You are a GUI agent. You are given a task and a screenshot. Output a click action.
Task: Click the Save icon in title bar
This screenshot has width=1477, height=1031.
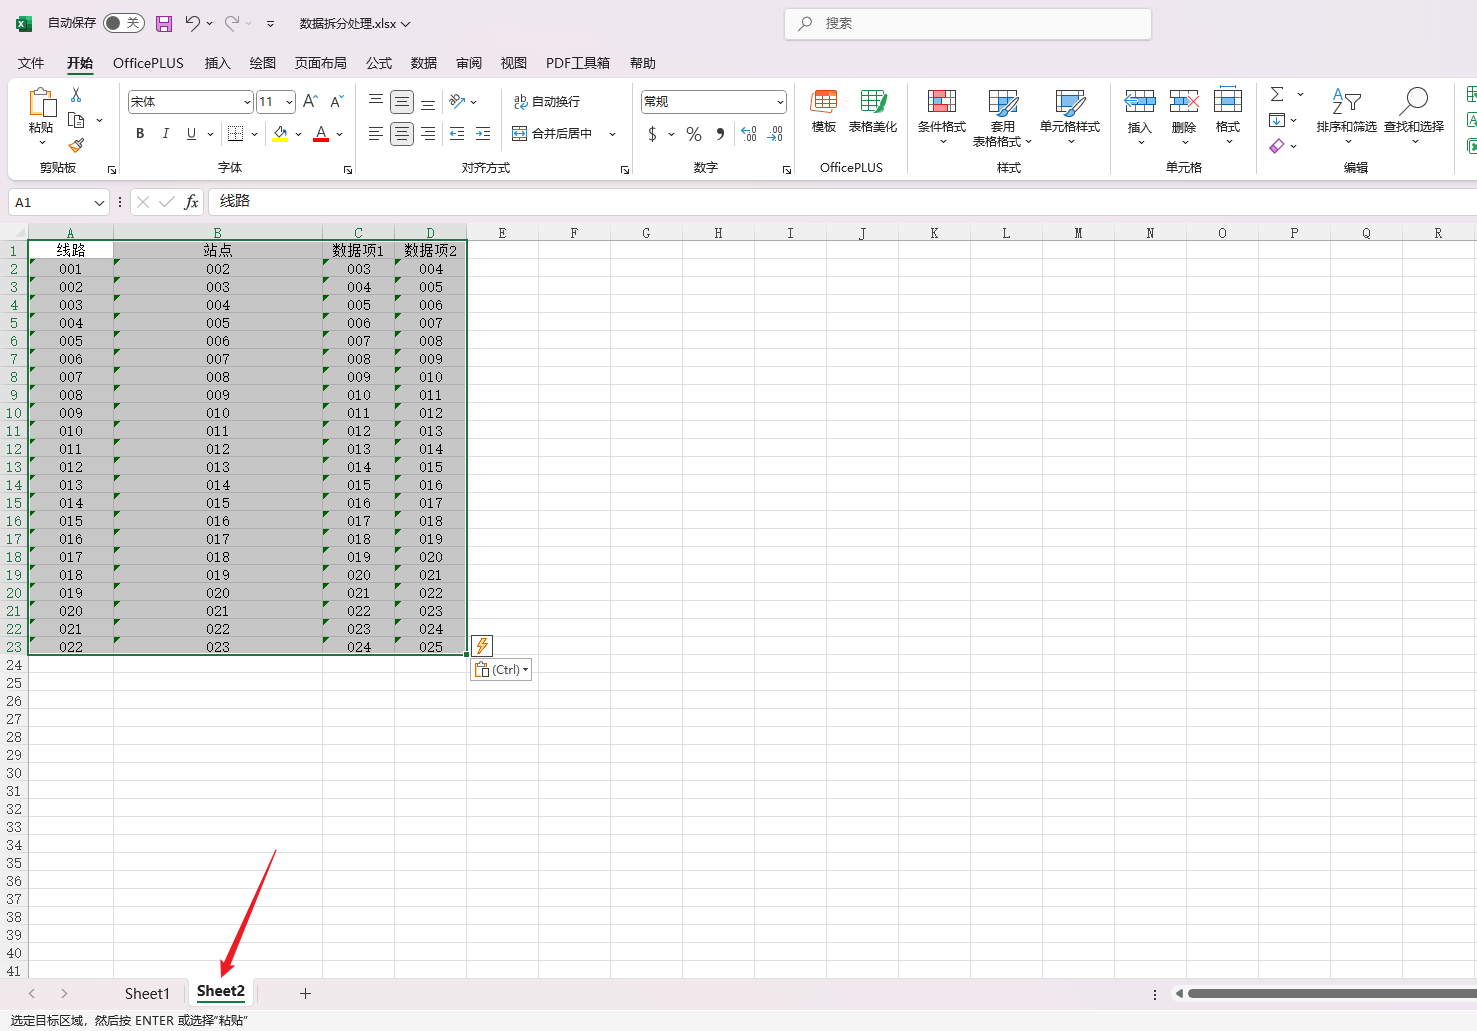coord(164,23)
